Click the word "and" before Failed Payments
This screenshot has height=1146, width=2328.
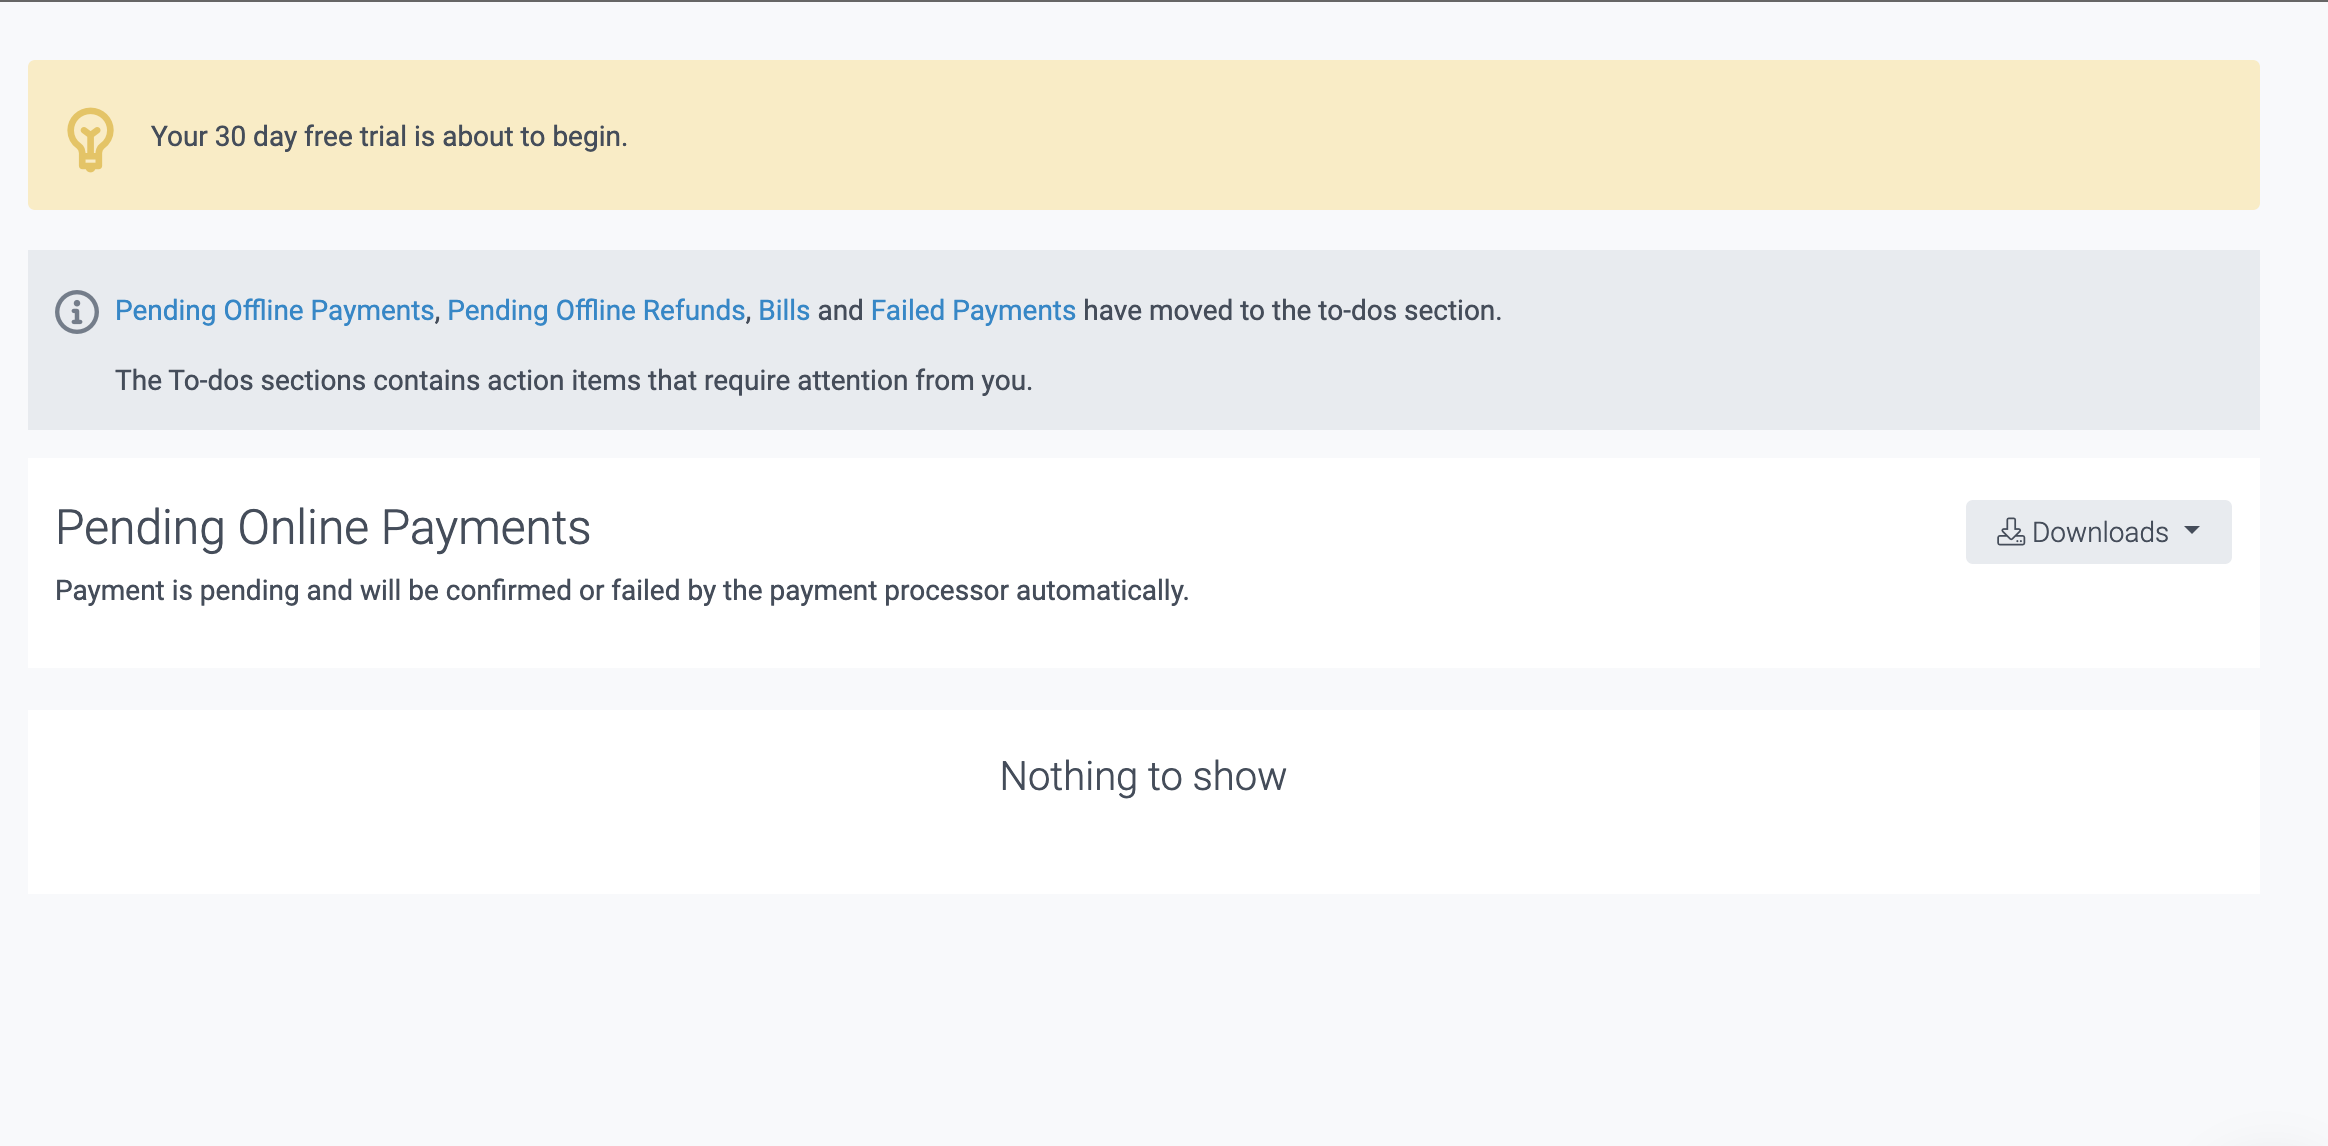pyautogui.click(x=840, y=311)
